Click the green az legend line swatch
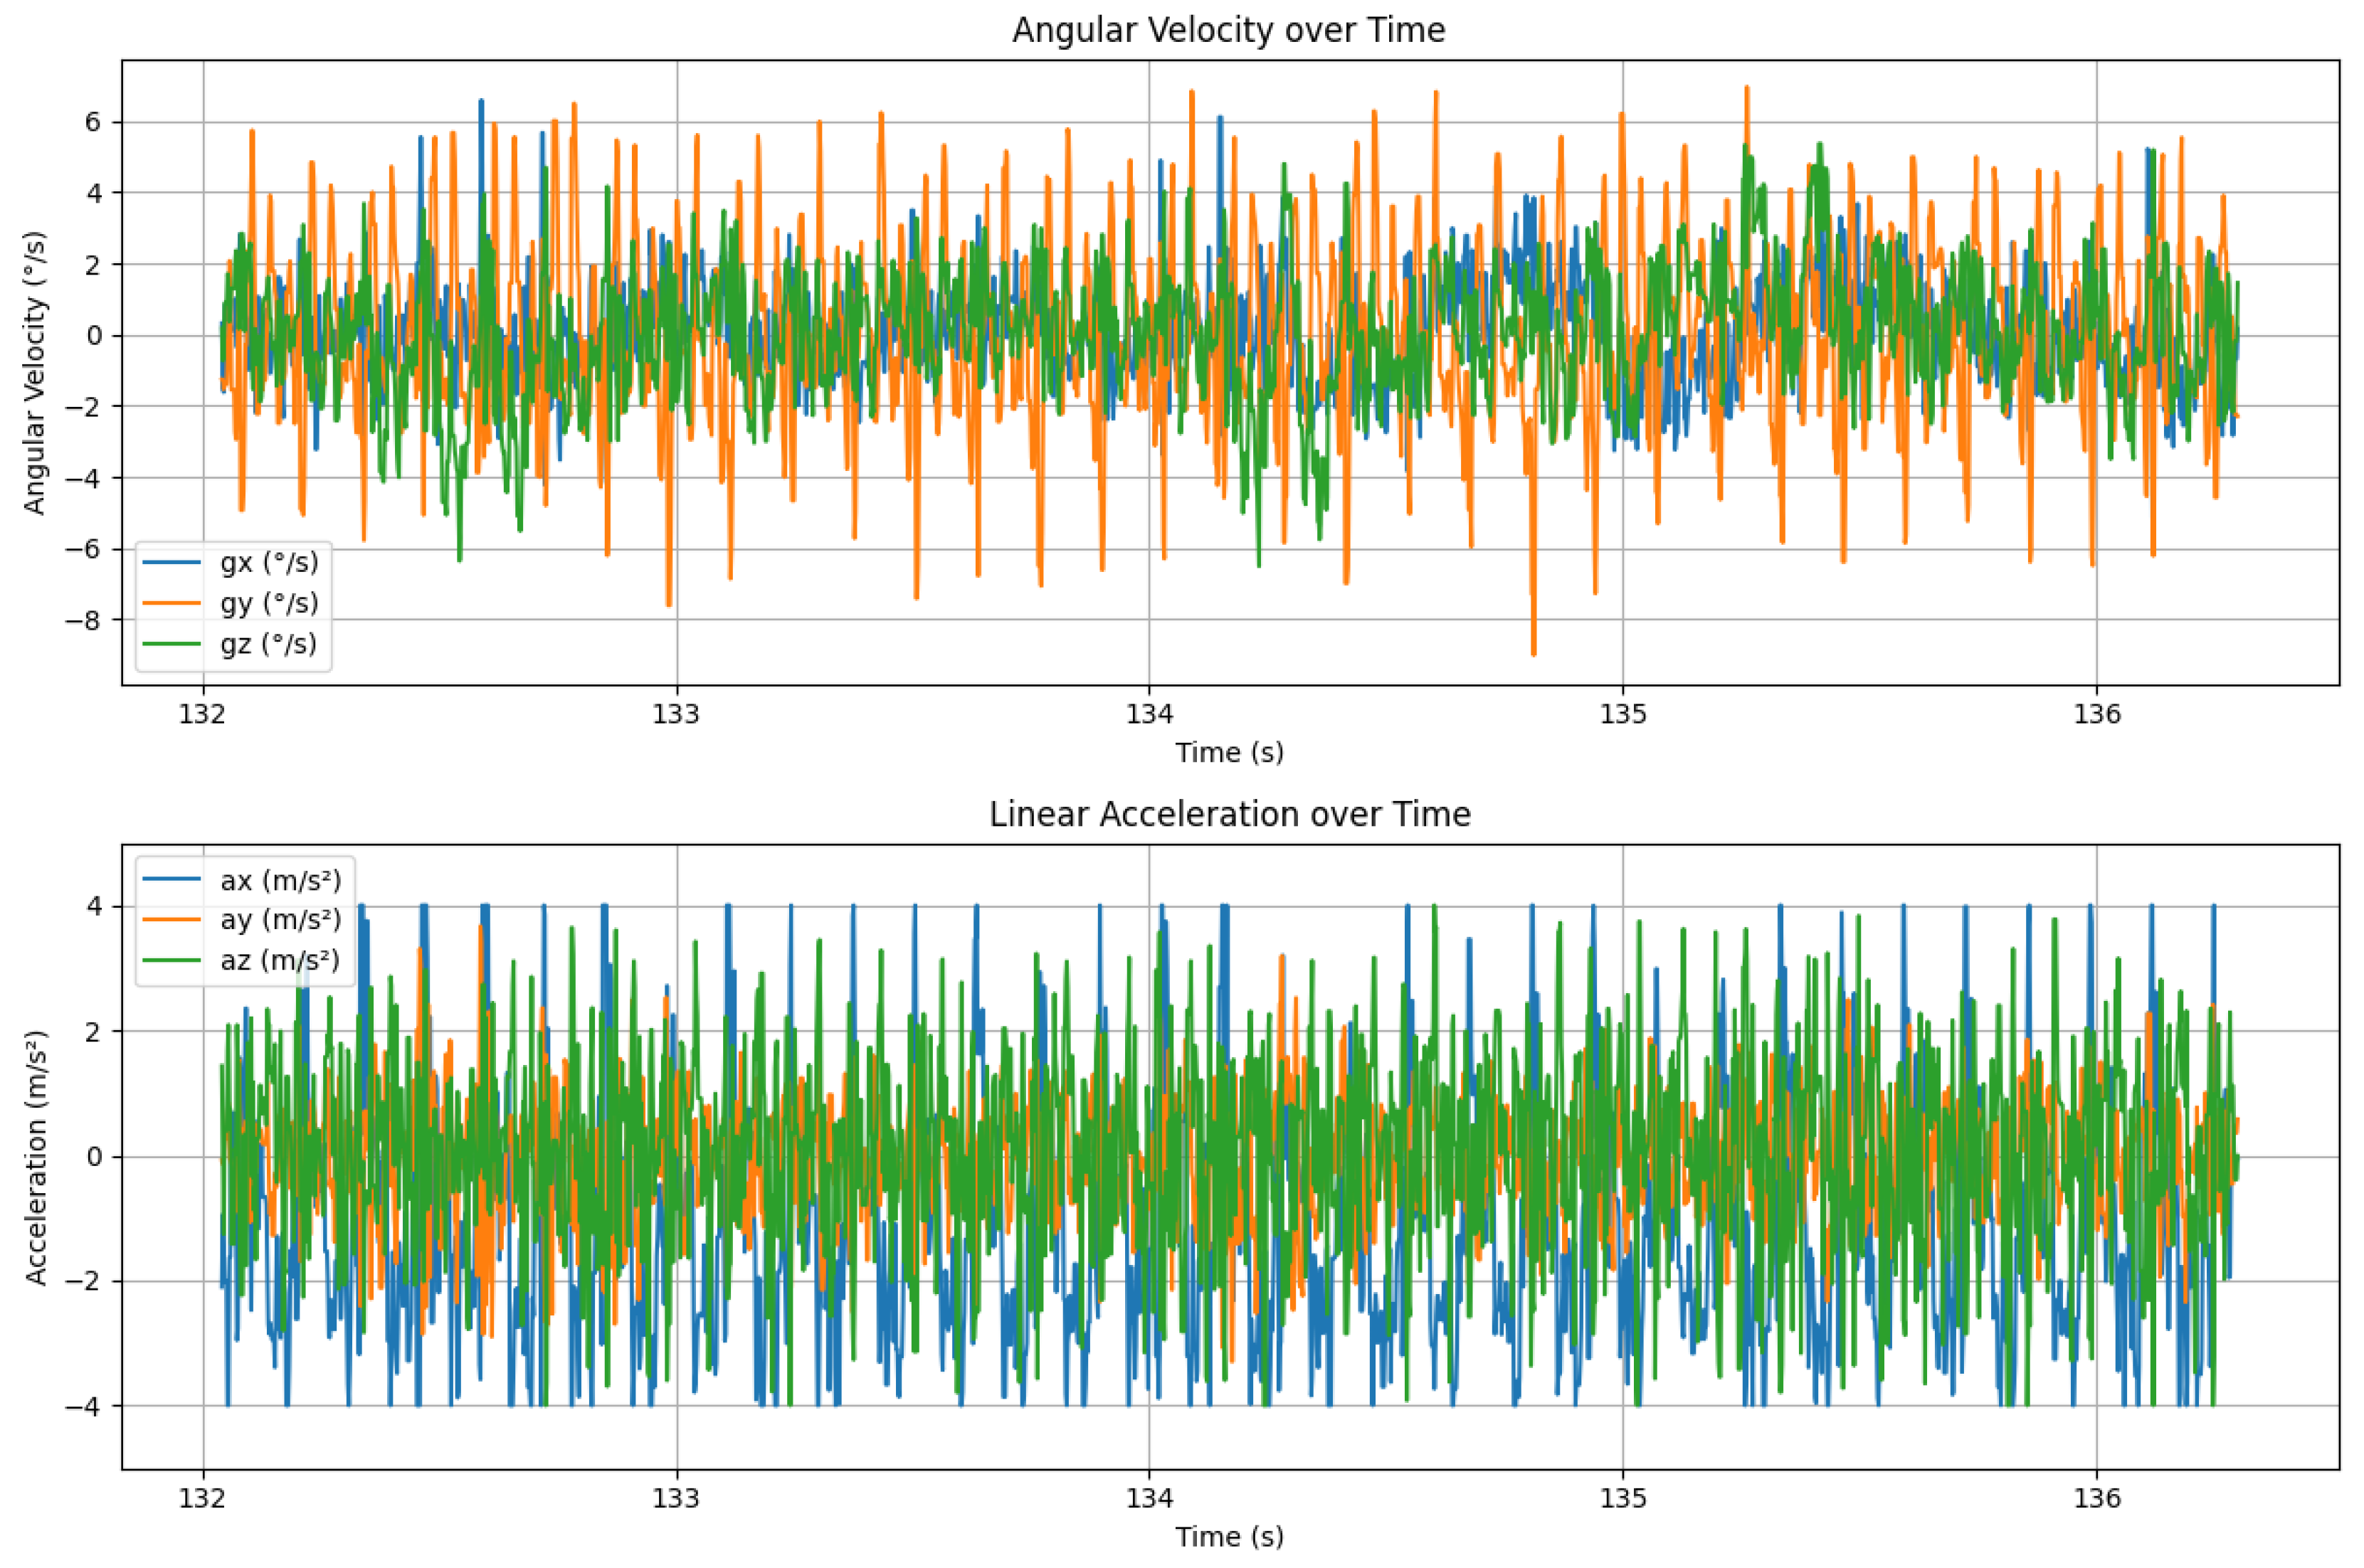2364x1568 pixels. (x=171, y=960)
